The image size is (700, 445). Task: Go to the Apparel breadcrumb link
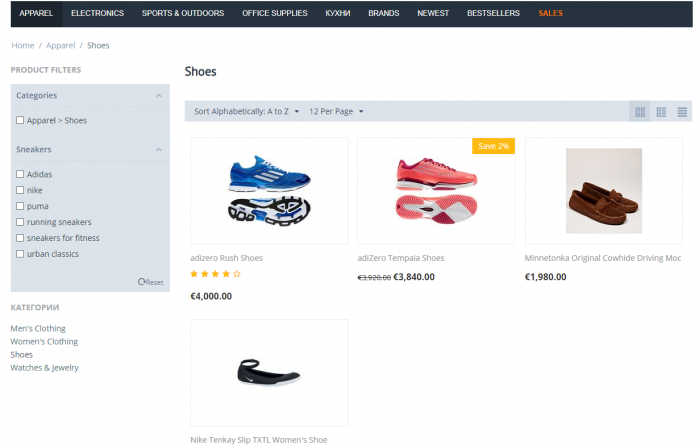click(61, 46)
